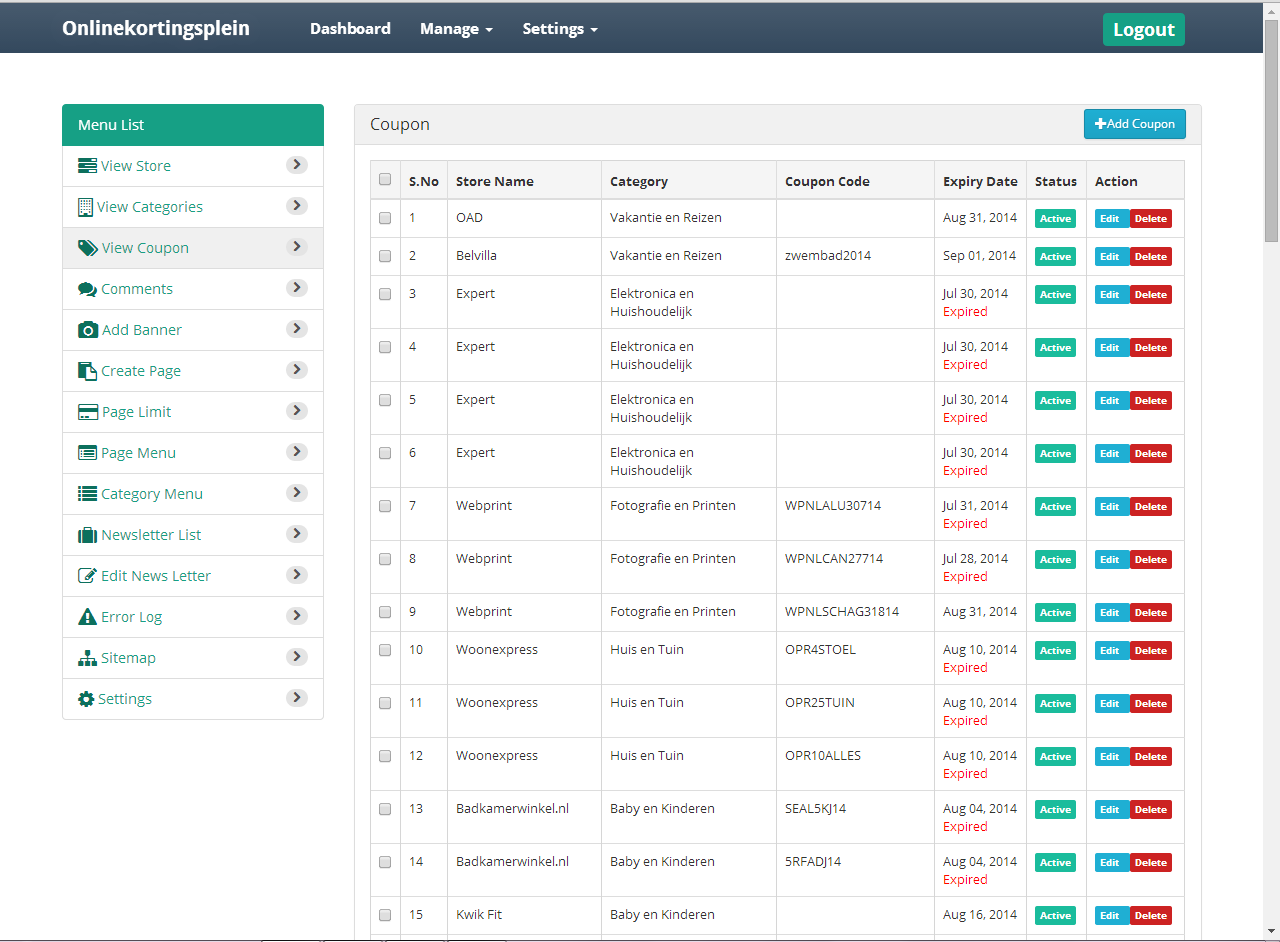Viewport: 1280px width, 942px height.
Task: Edit the OPR10ALLES coupon
Action: 1111,757
